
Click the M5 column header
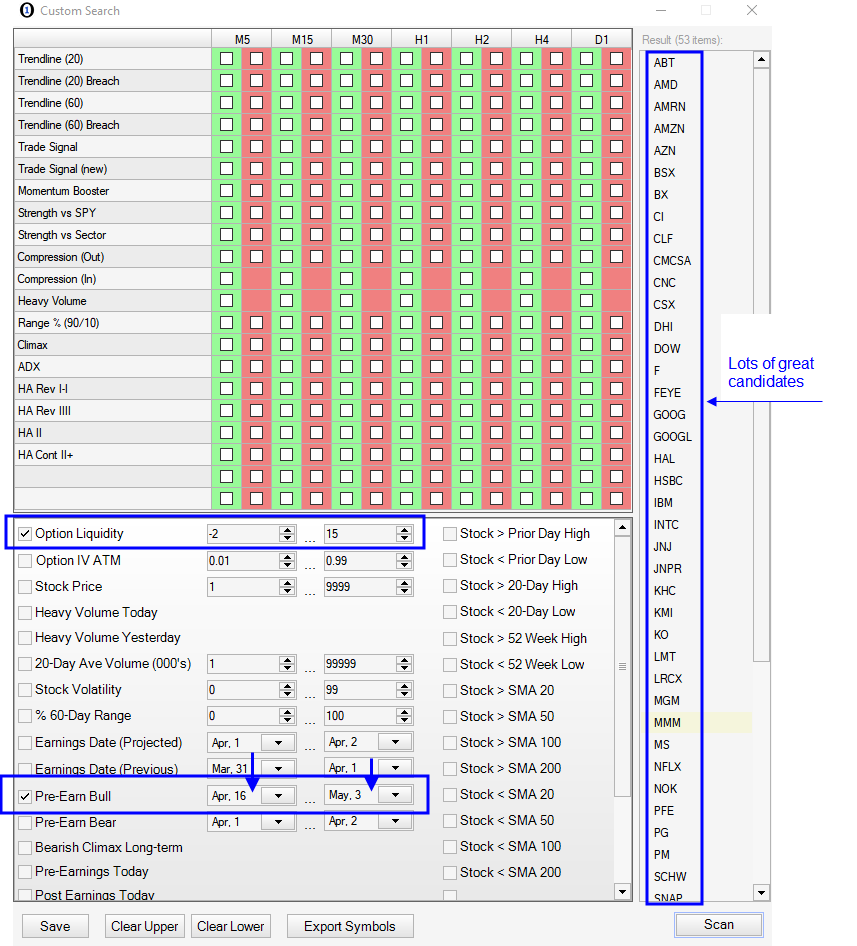[242, 39]
